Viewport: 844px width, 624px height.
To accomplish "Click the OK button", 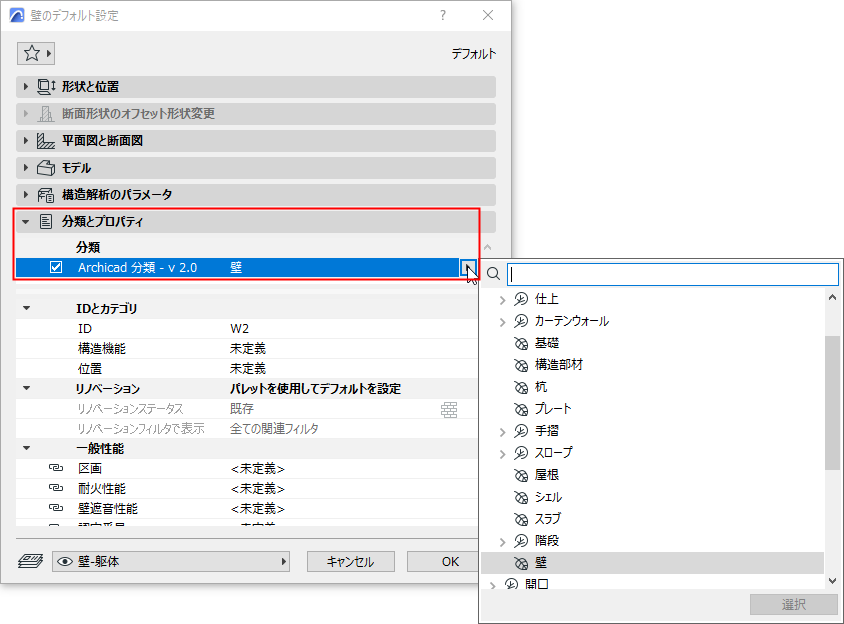I will click(x=442, y=562).
